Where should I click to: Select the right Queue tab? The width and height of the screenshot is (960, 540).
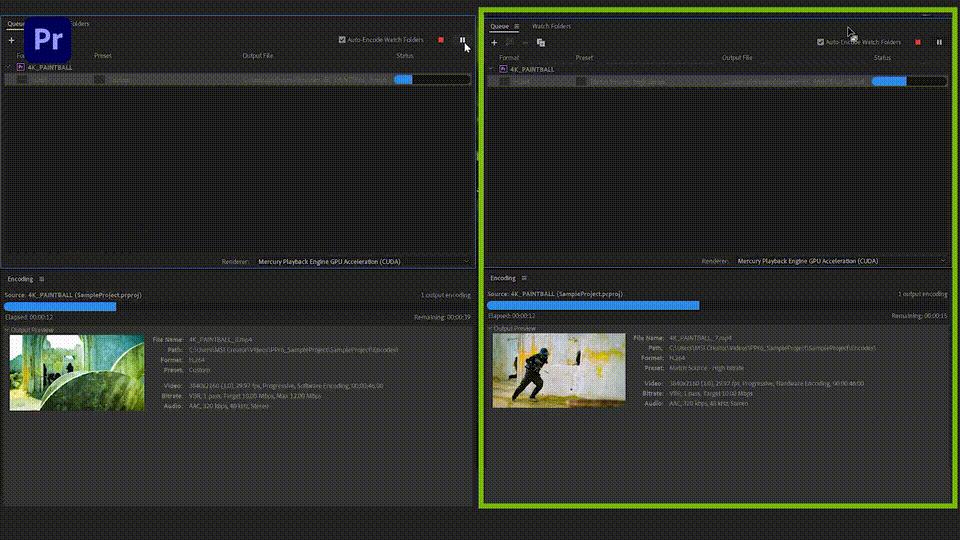click(499, 27)
